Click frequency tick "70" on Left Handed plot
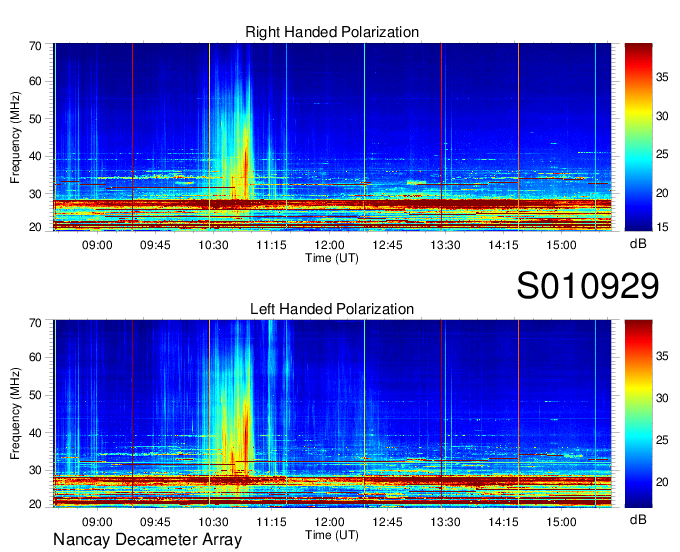Screen dimensions: 680x552 35,323
